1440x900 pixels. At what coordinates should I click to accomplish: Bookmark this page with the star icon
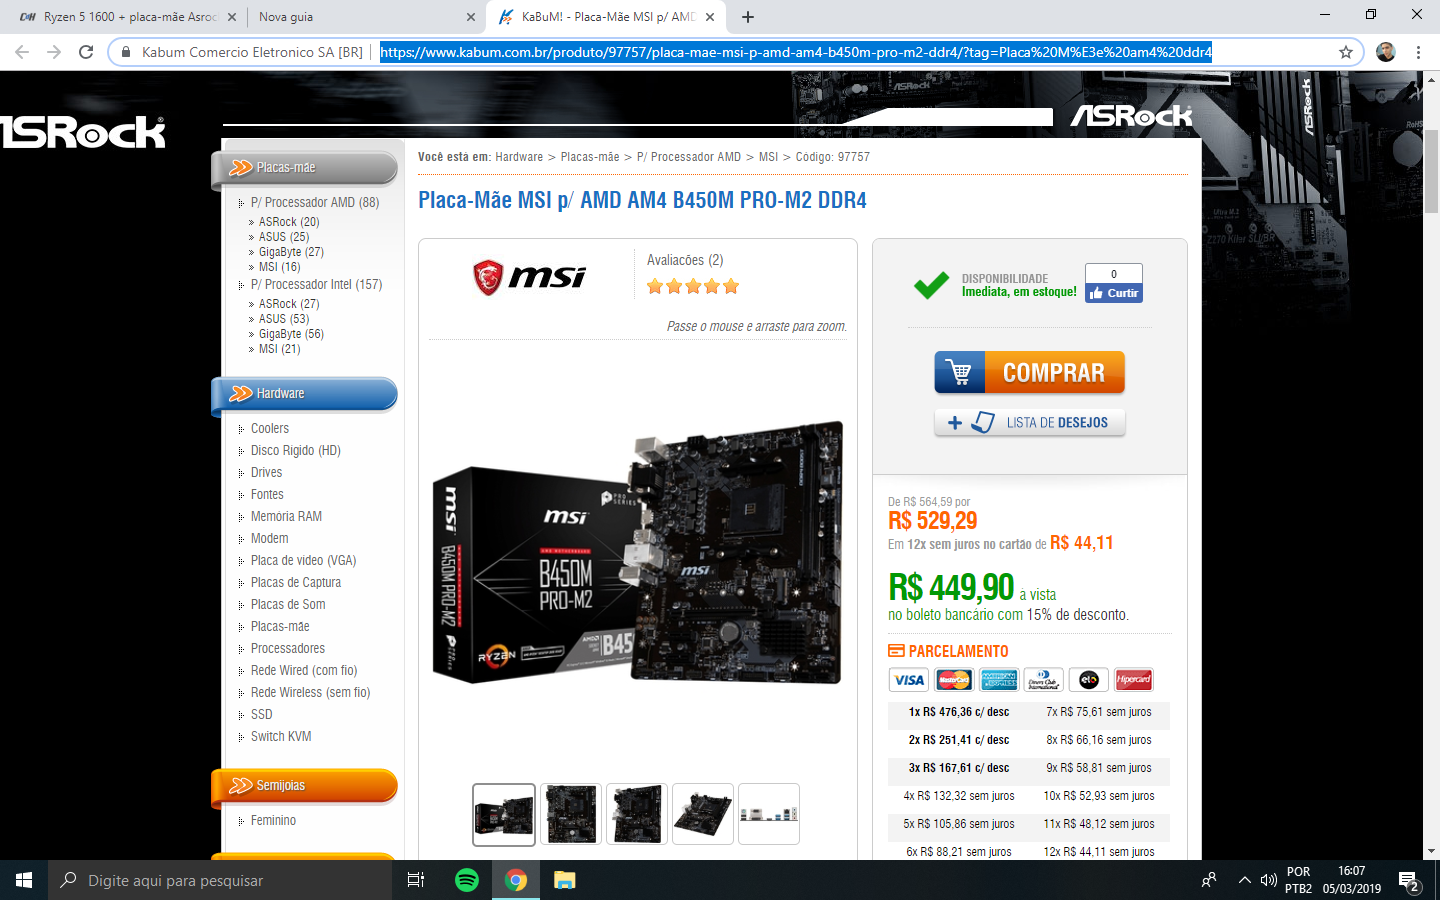[1346, 52]
